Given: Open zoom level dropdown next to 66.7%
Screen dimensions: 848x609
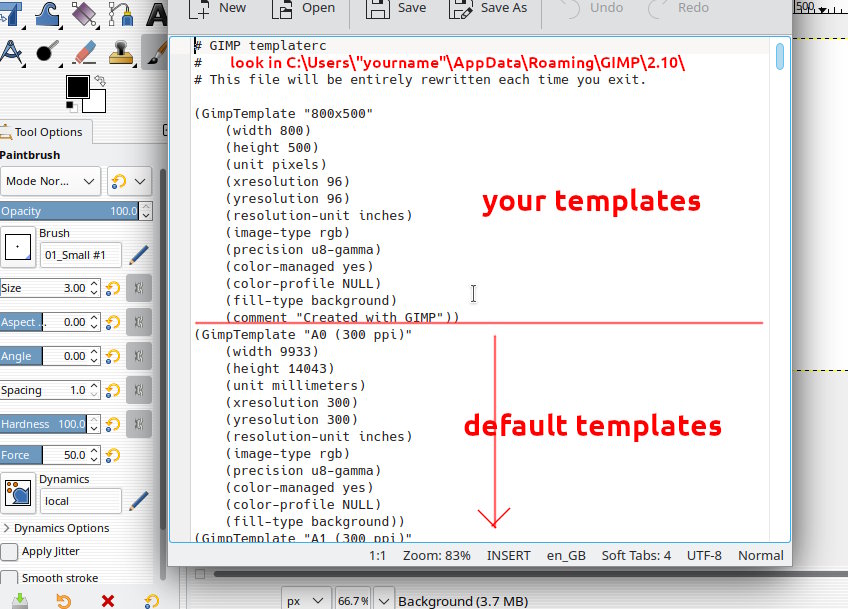Looking at the screenshot, I should pos(384,601).
